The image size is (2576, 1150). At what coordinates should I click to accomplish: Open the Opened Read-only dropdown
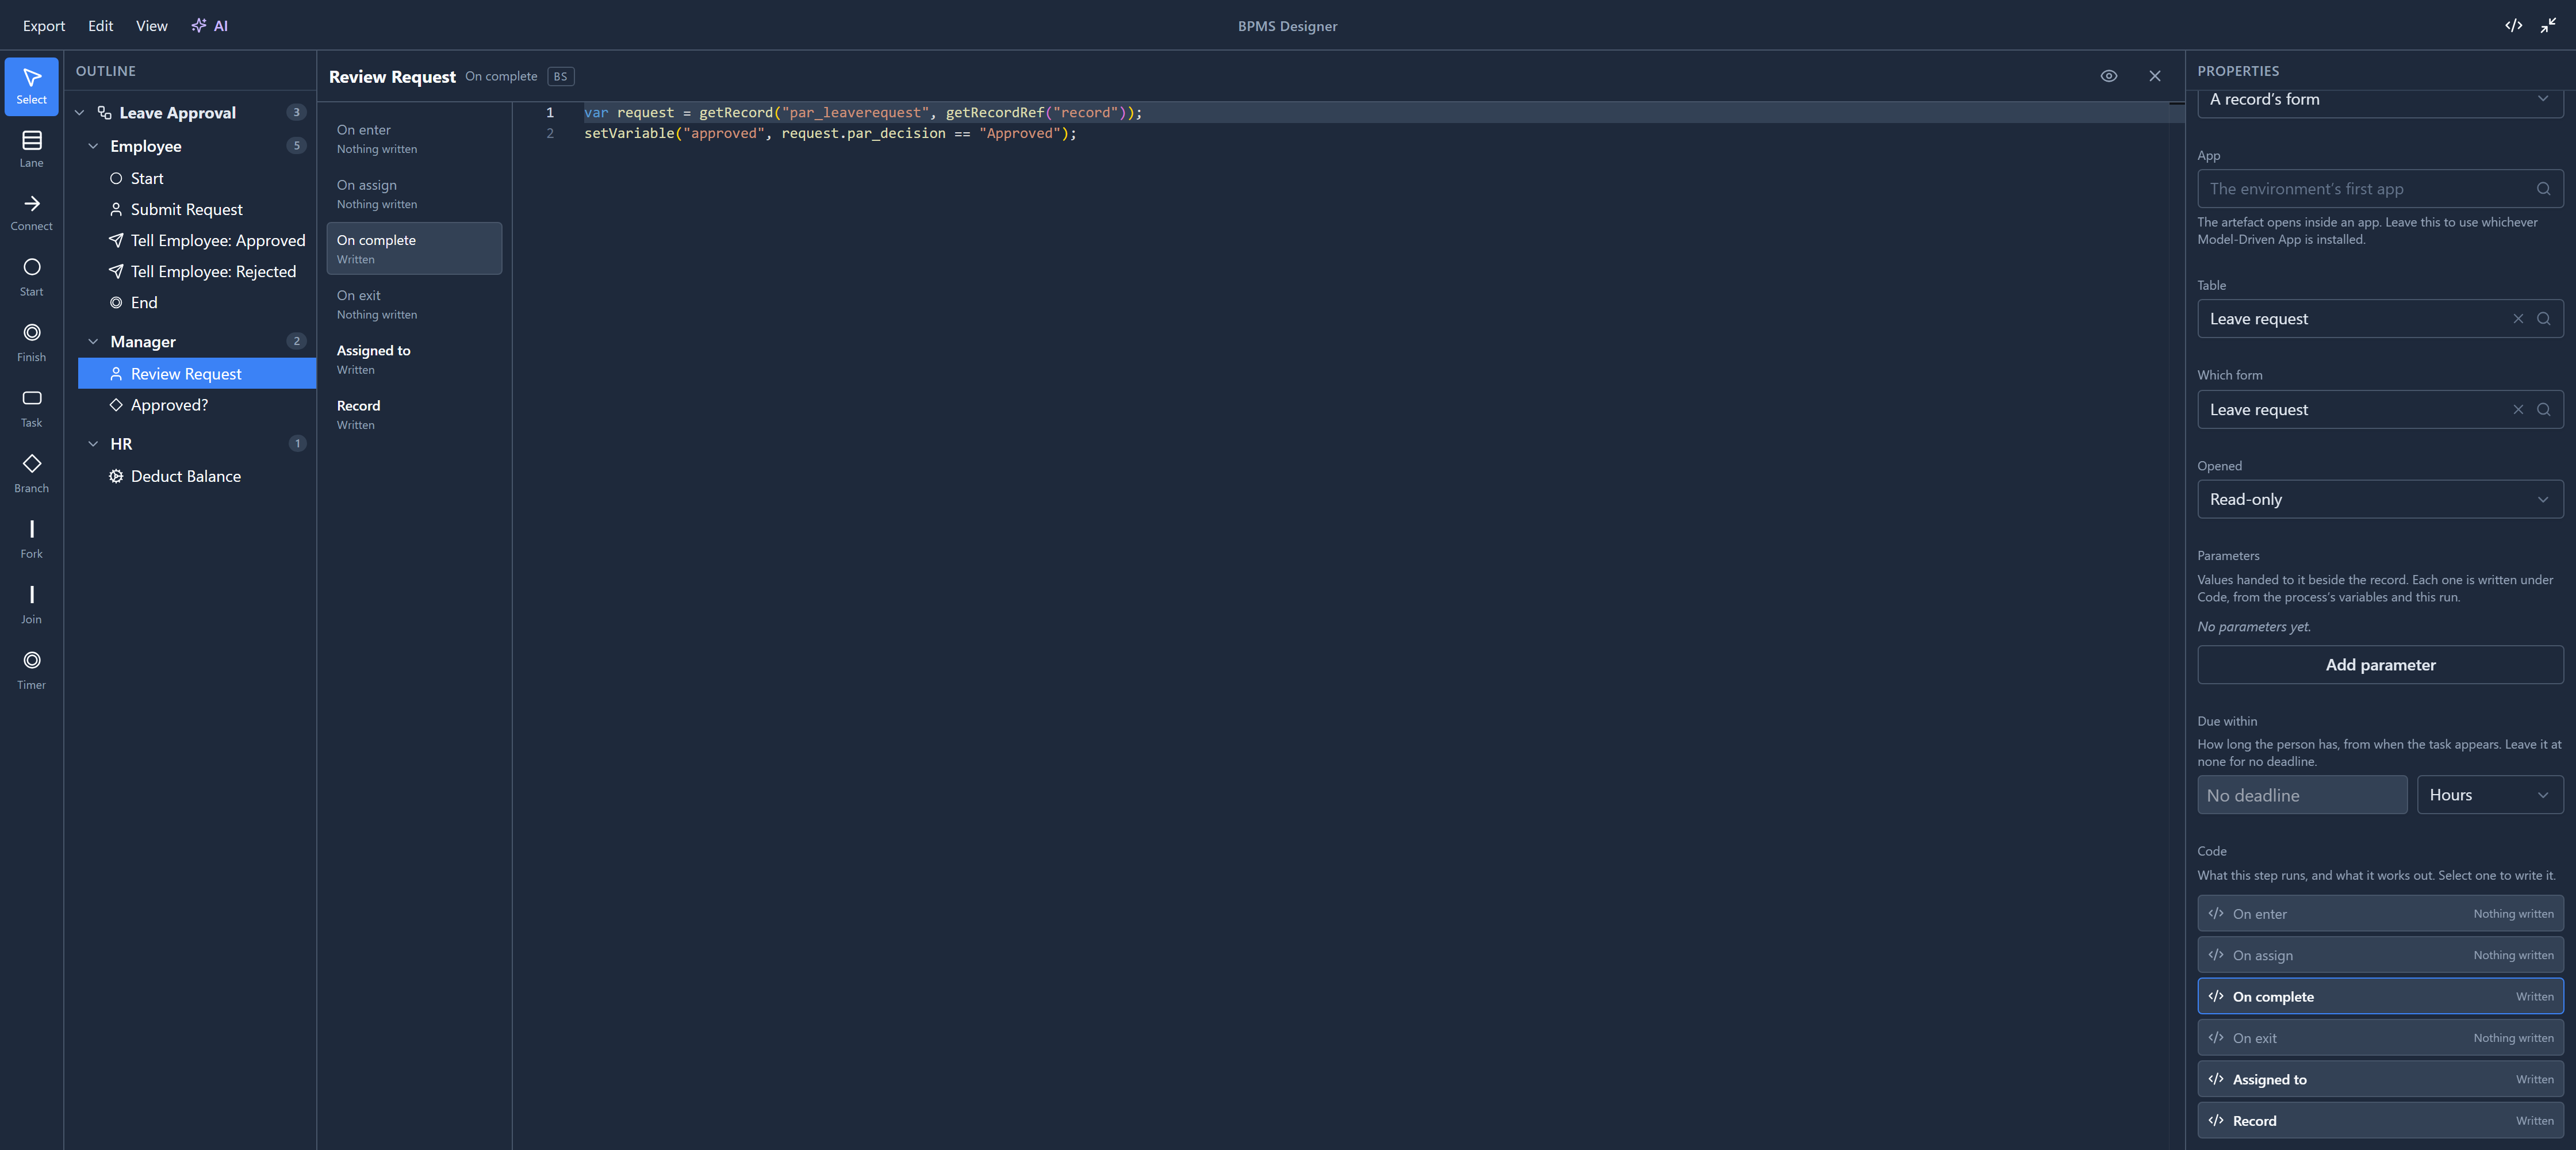[2379, 499]
